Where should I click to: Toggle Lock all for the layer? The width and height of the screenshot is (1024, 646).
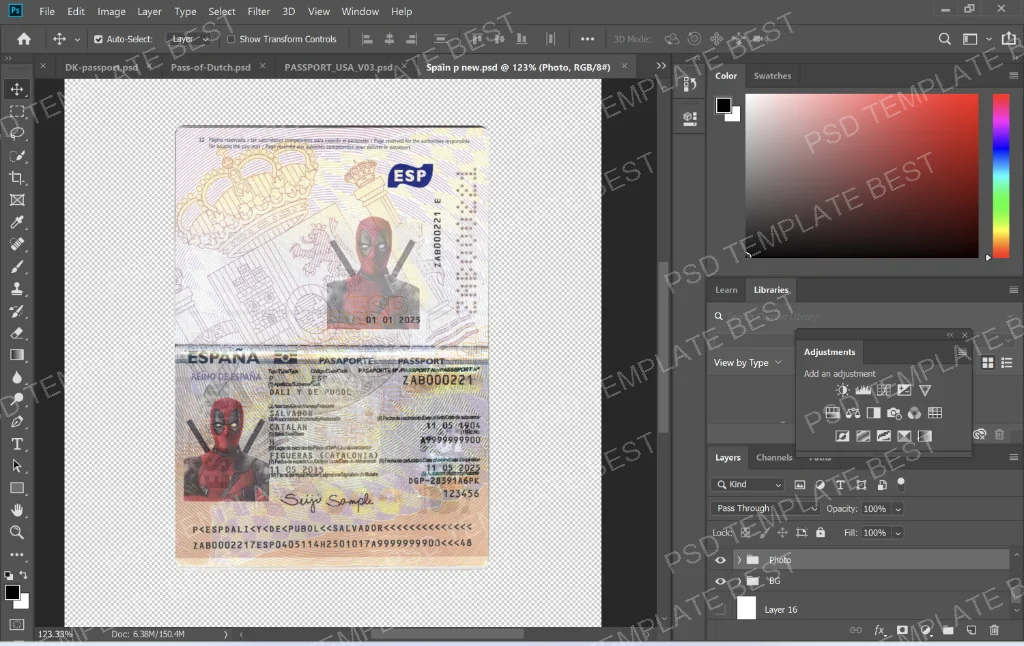pyautogui.click(x=820, y=532)
